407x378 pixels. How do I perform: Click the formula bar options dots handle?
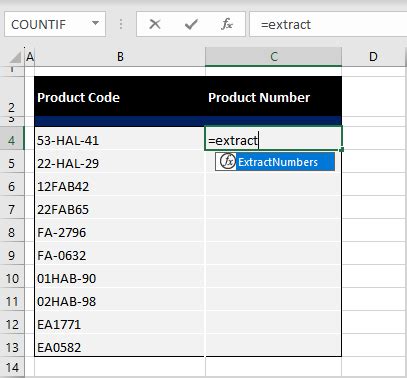[121, 24]
